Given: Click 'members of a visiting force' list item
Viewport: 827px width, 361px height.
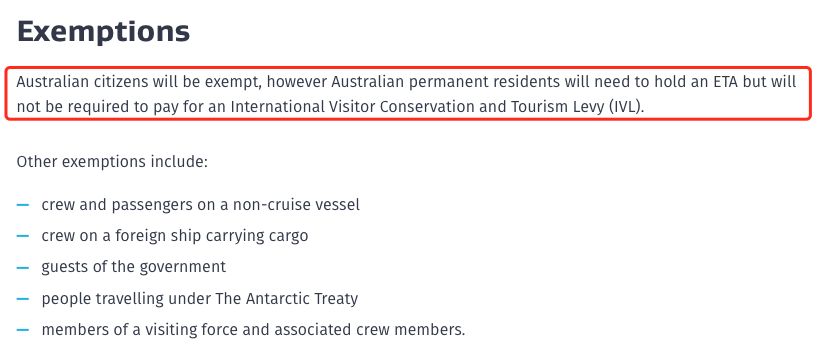Looking at the screenshot, I should pyautogui.click(x=253, y=330).
